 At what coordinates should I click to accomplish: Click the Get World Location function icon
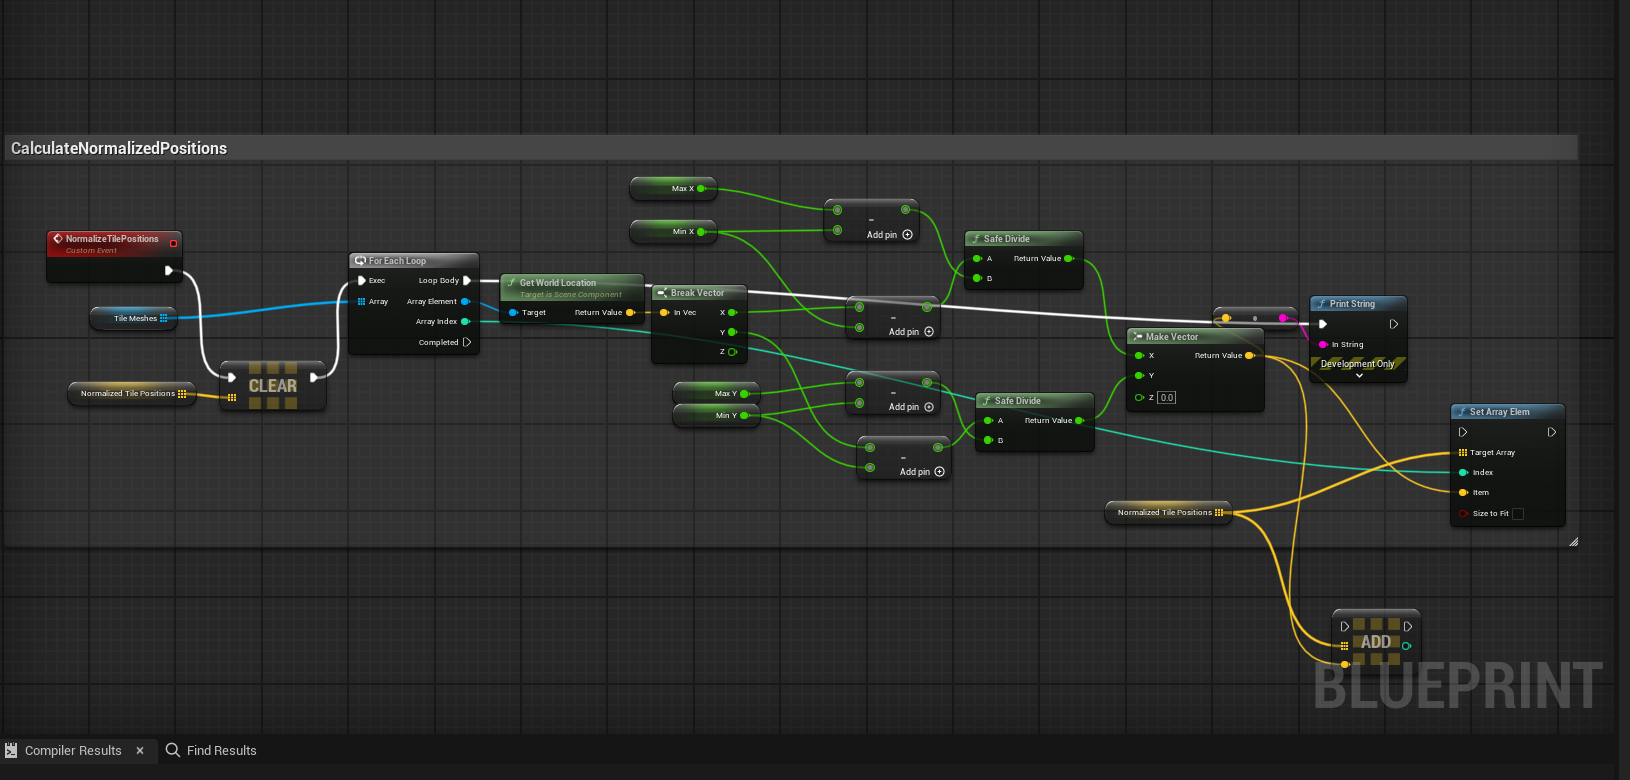pyautogui.click(x=511, y=283)
